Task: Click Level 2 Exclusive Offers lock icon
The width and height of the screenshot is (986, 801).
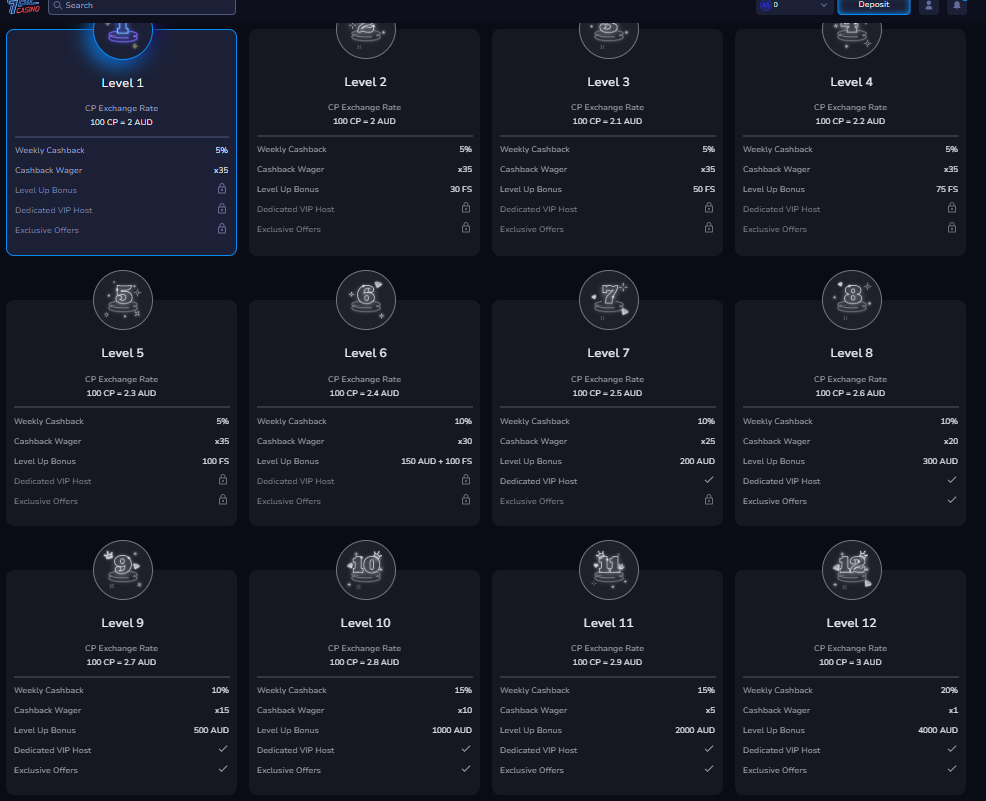Action: point(465,229)
